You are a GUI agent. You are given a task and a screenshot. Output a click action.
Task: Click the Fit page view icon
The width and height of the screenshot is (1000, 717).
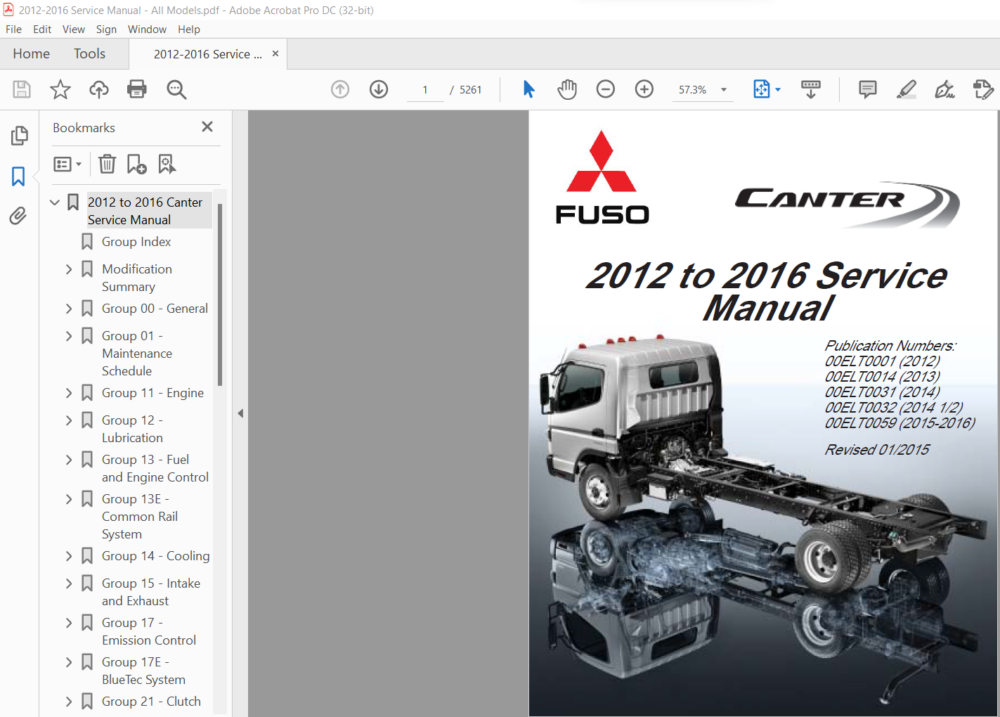point(761,89)
